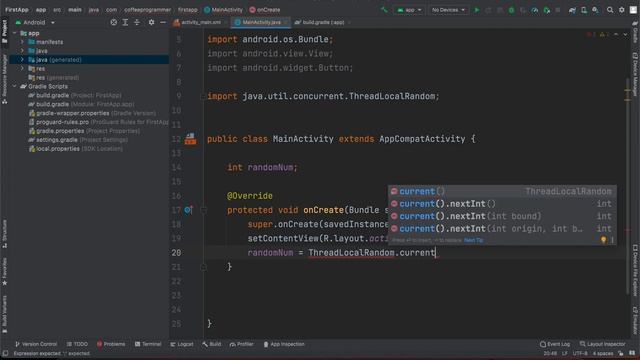The width and height of the screenshot is (640, 360).
Task: Open the Project tool window sidebar button
Action: pos(4,31)
